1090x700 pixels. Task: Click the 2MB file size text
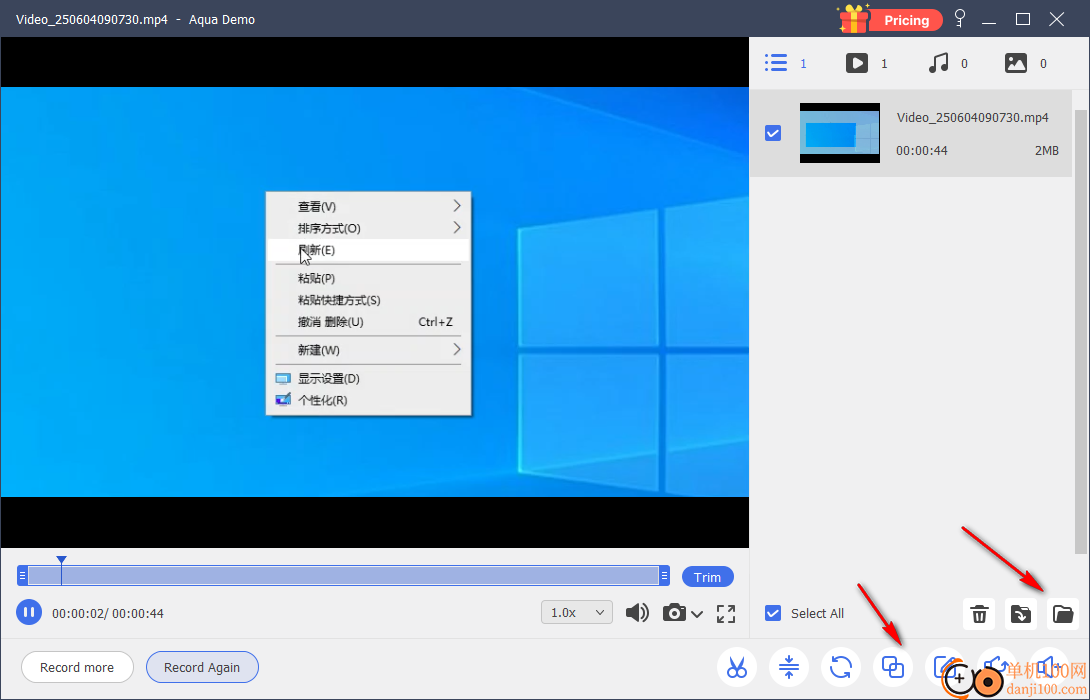click(x=1046, y=151)
